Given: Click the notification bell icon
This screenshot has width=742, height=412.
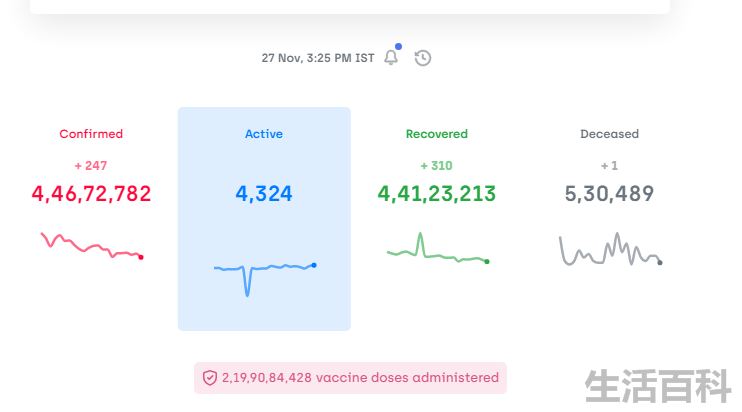Looking at the screenshot, I should pos(391,58).
